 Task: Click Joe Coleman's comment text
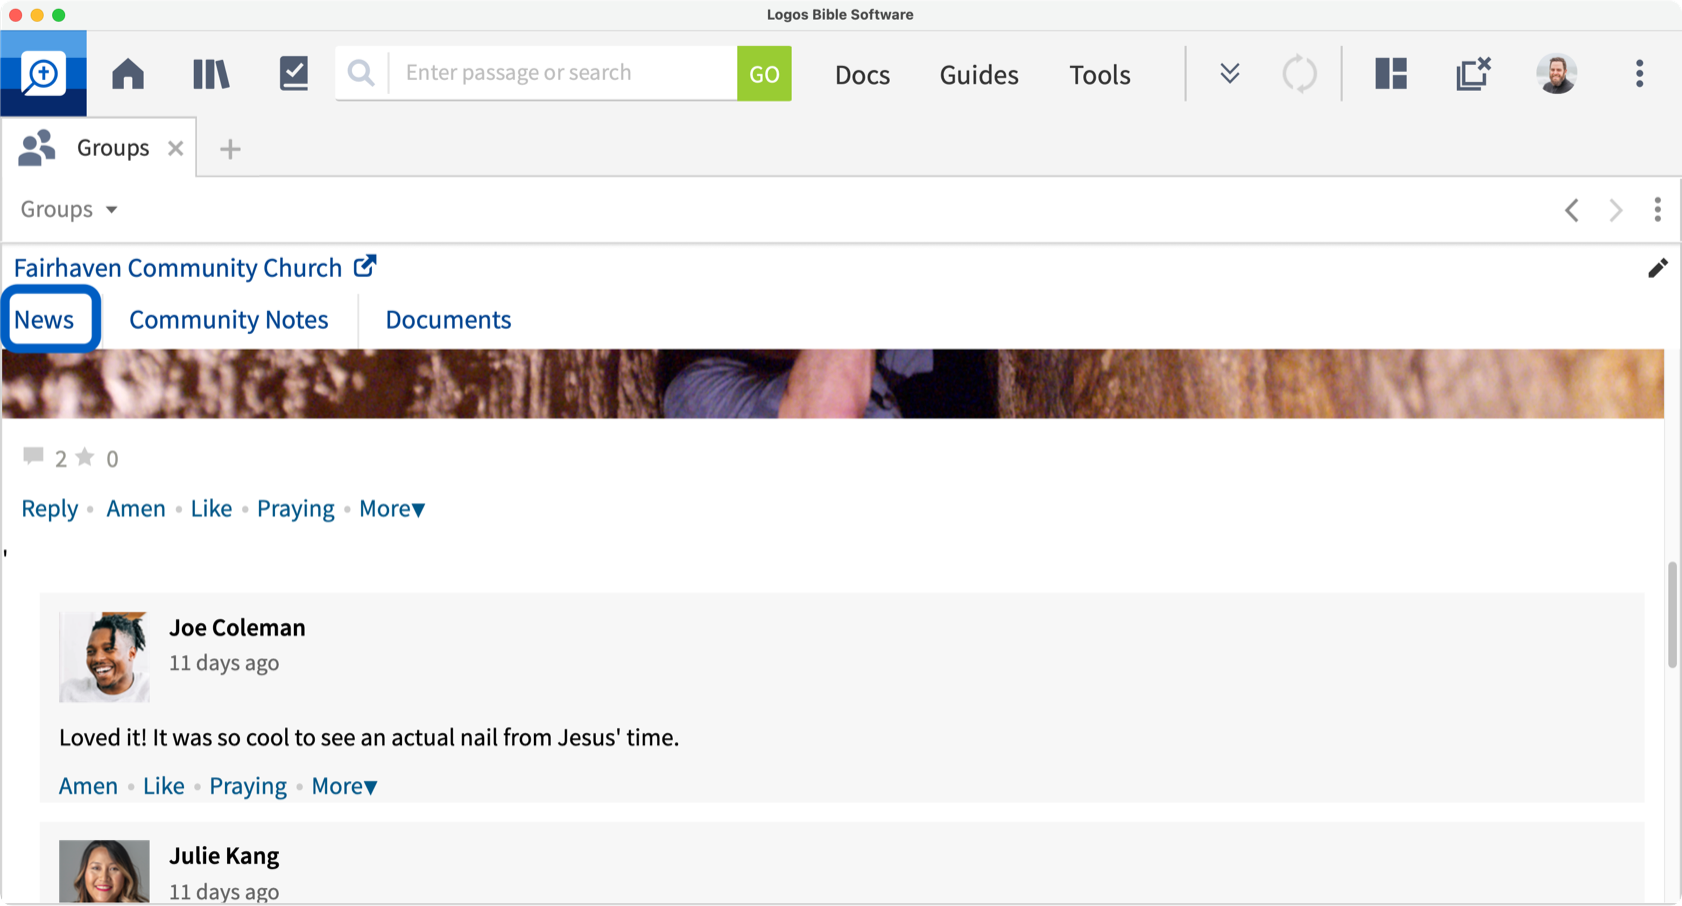point(369,738)
